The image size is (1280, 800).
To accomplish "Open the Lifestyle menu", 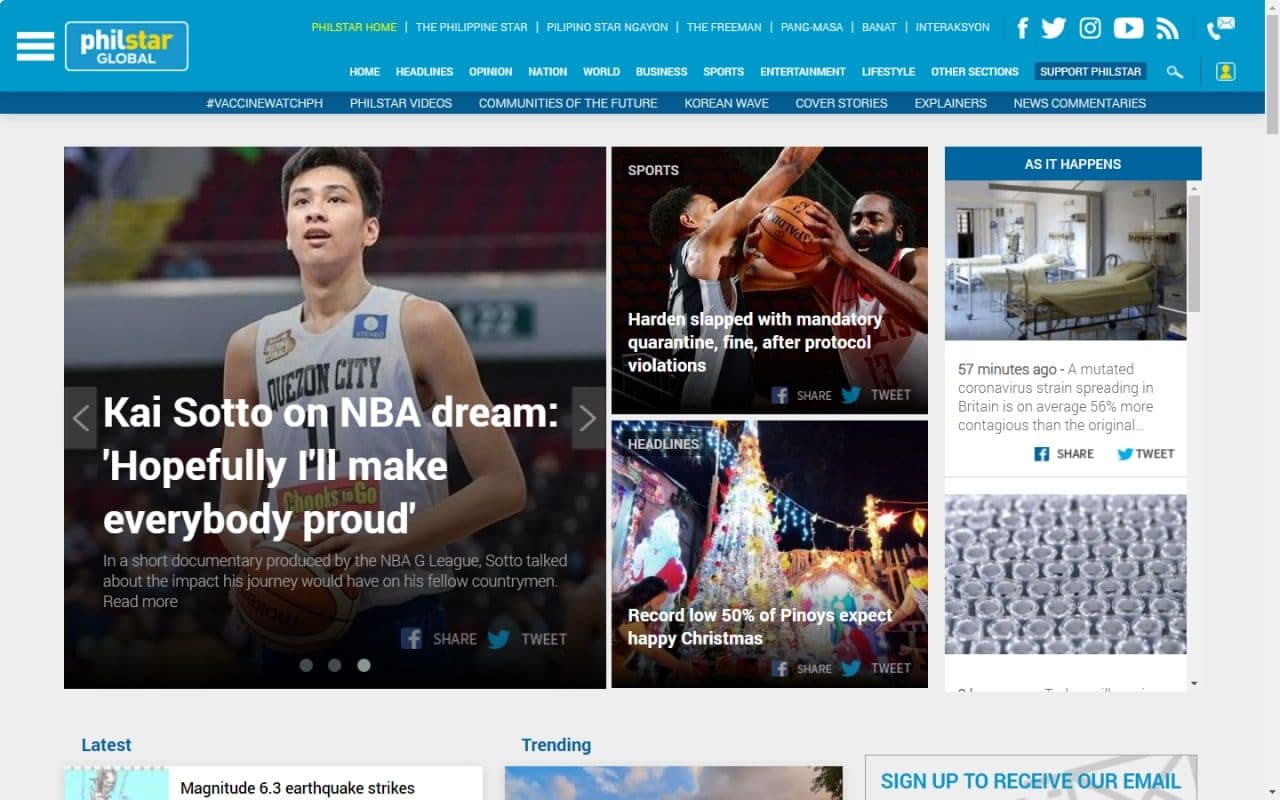I will pos(889,72).
